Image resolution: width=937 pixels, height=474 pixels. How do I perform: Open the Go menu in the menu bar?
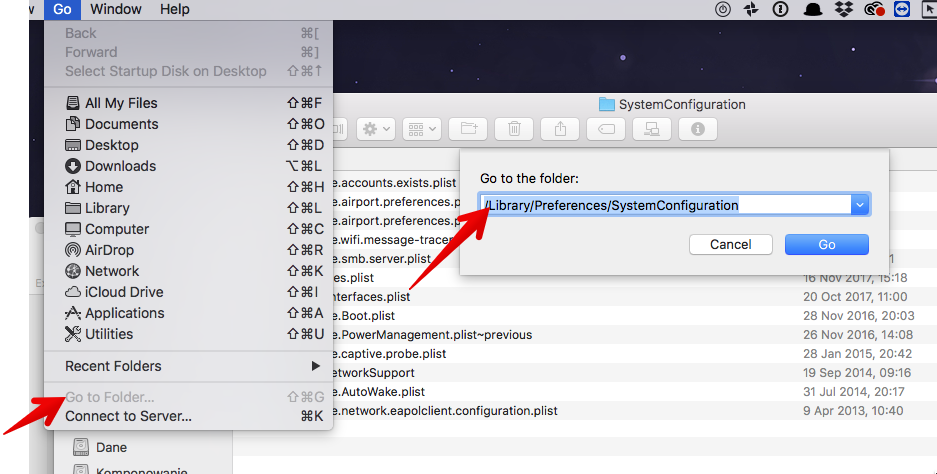[x=62, y=10]
